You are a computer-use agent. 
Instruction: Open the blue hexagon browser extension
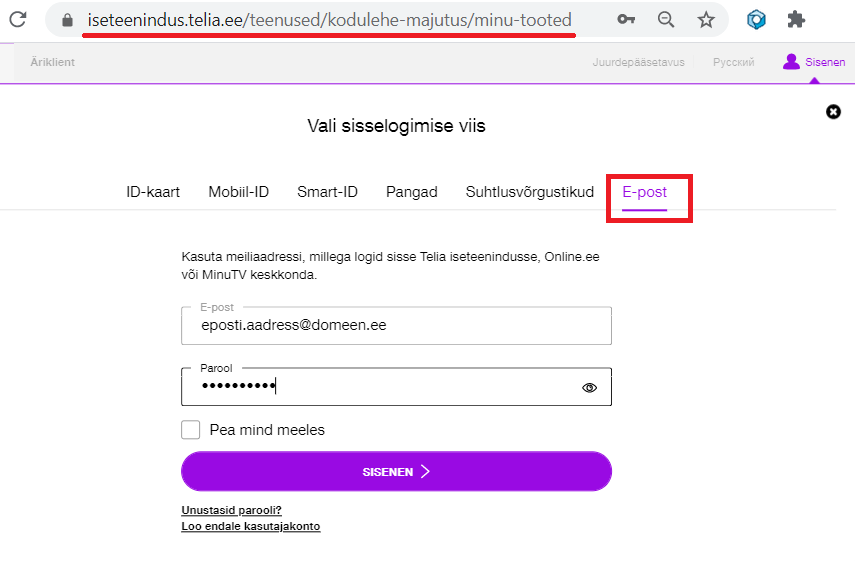pyautogui.click(x=756, y=20)
